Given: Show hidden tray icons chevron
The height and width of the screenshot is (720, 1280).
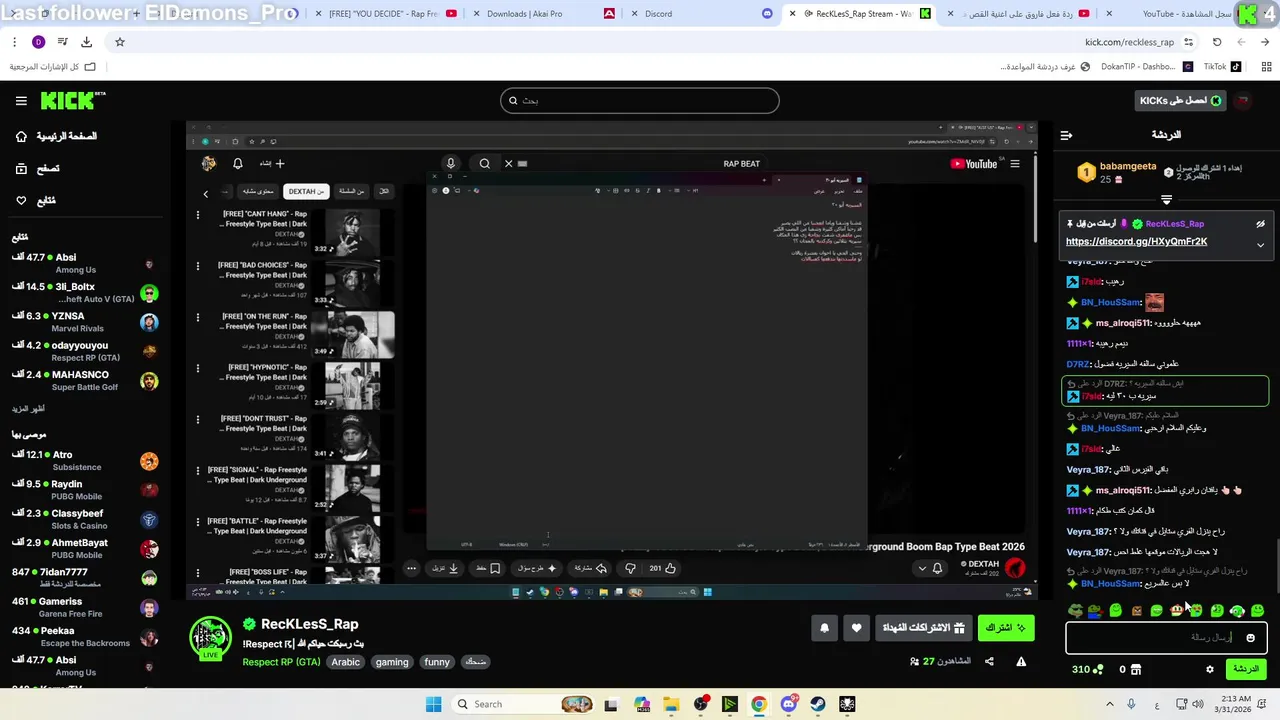Looking at the screenshot, I should pos(1109,704).
